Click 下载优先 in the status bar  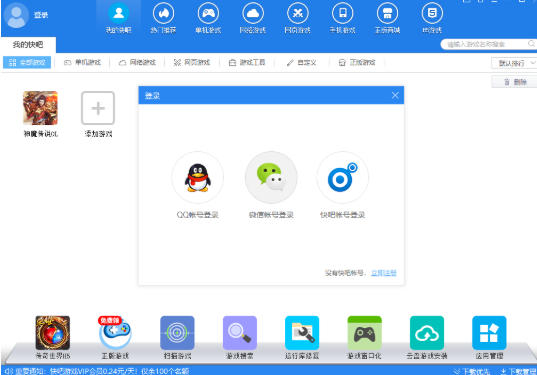coord(472,371)
